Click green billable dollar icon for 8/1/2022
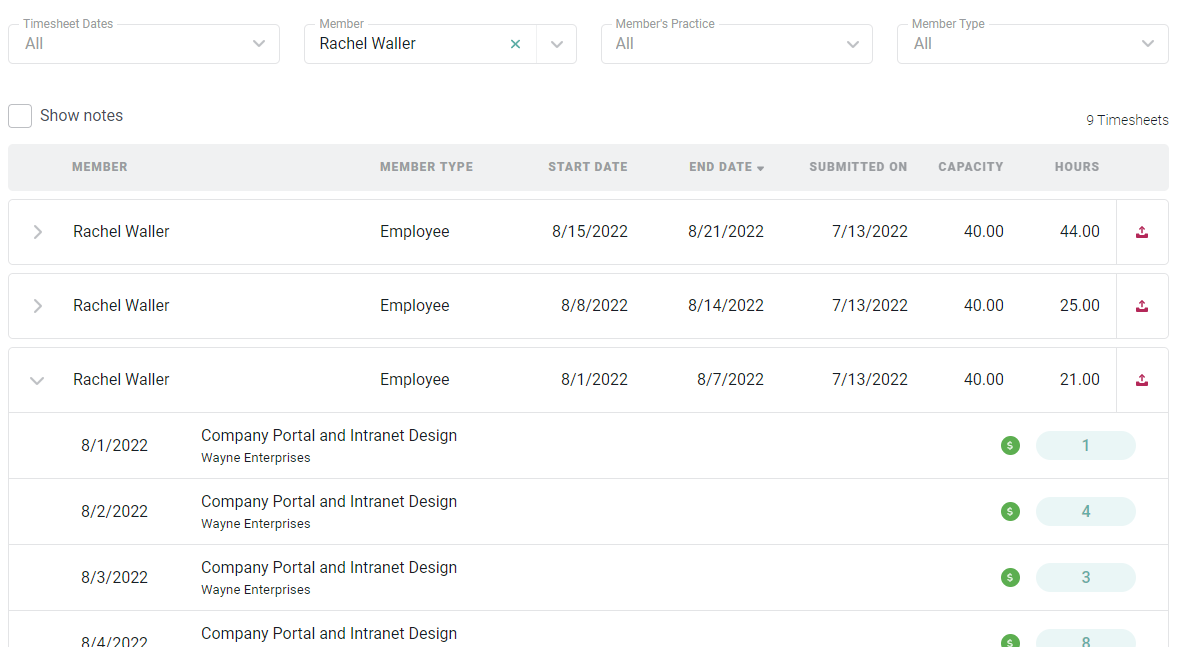The height and width of the screenshot is (647, 1180). 1010,446
